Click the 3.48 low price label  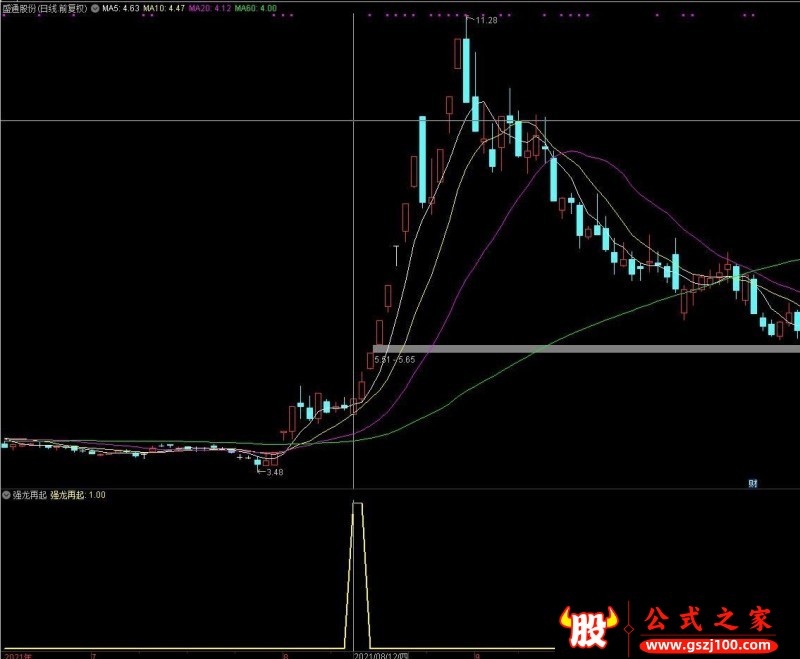coord(275,472)
